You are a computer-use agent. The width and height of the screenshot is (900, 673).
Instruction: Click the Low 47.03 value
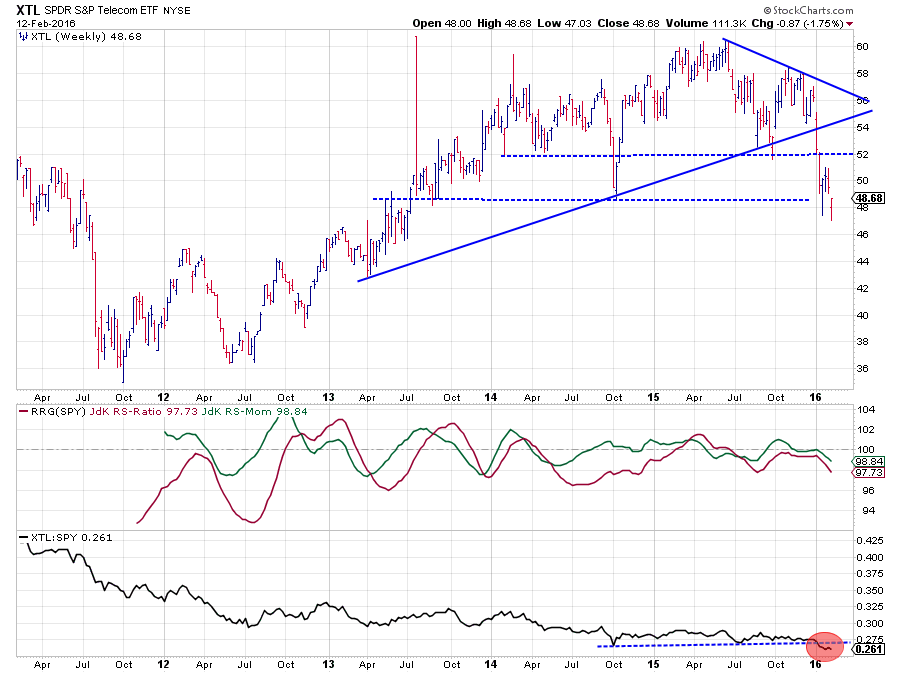click(x=564, y=24)
